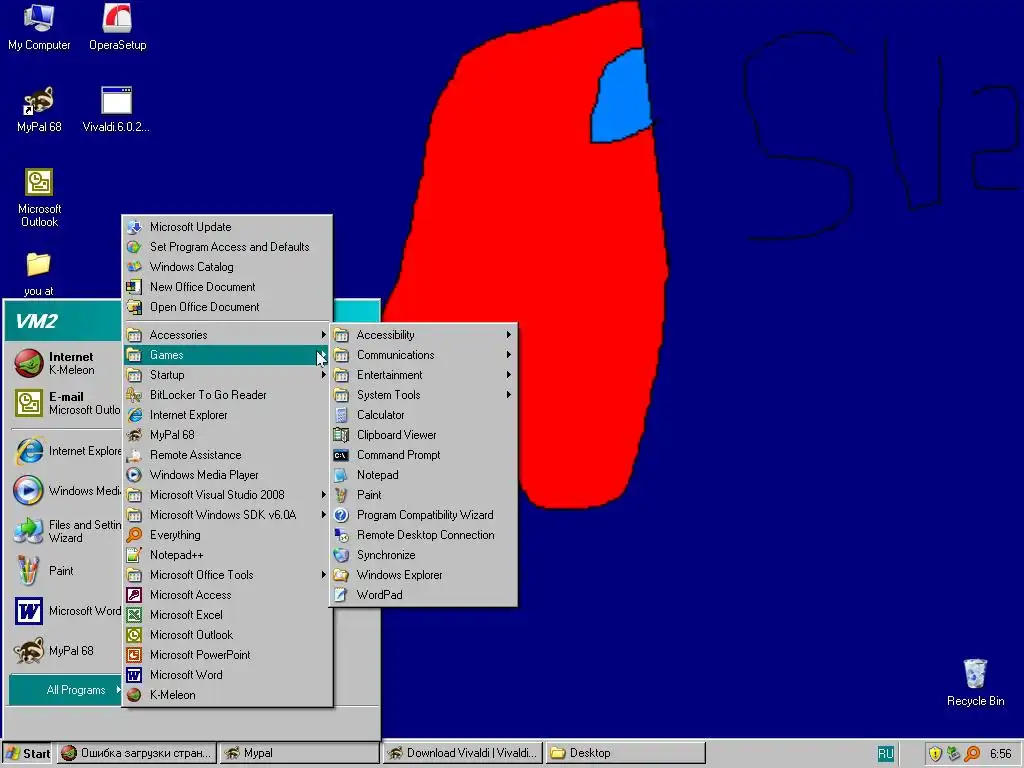Viewport: 1024px width, 768px height.
Task: Click orange magnifier icon in system tray
Action: 972,754
